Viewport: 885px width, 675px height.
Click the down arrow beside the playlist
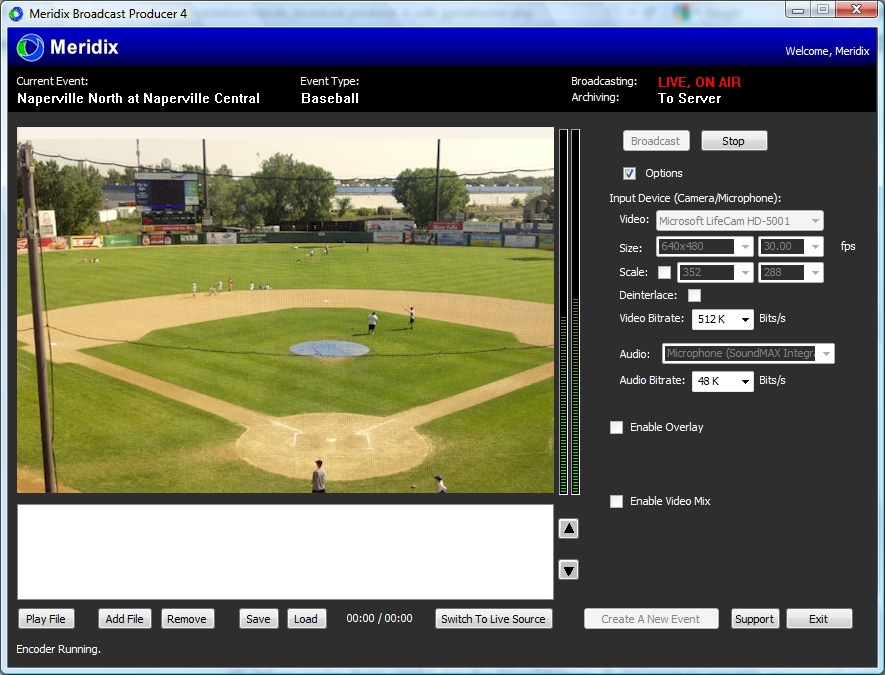click(568, 570)
